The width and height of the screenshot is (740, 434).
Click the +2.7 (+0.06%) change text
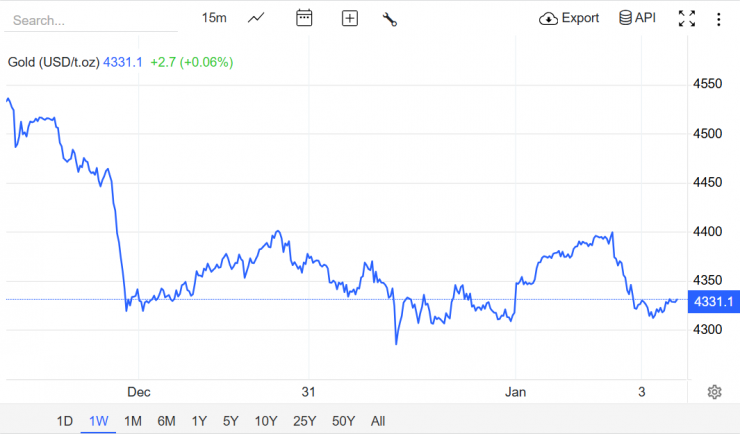pyautogui.click(x=192, y=62)
